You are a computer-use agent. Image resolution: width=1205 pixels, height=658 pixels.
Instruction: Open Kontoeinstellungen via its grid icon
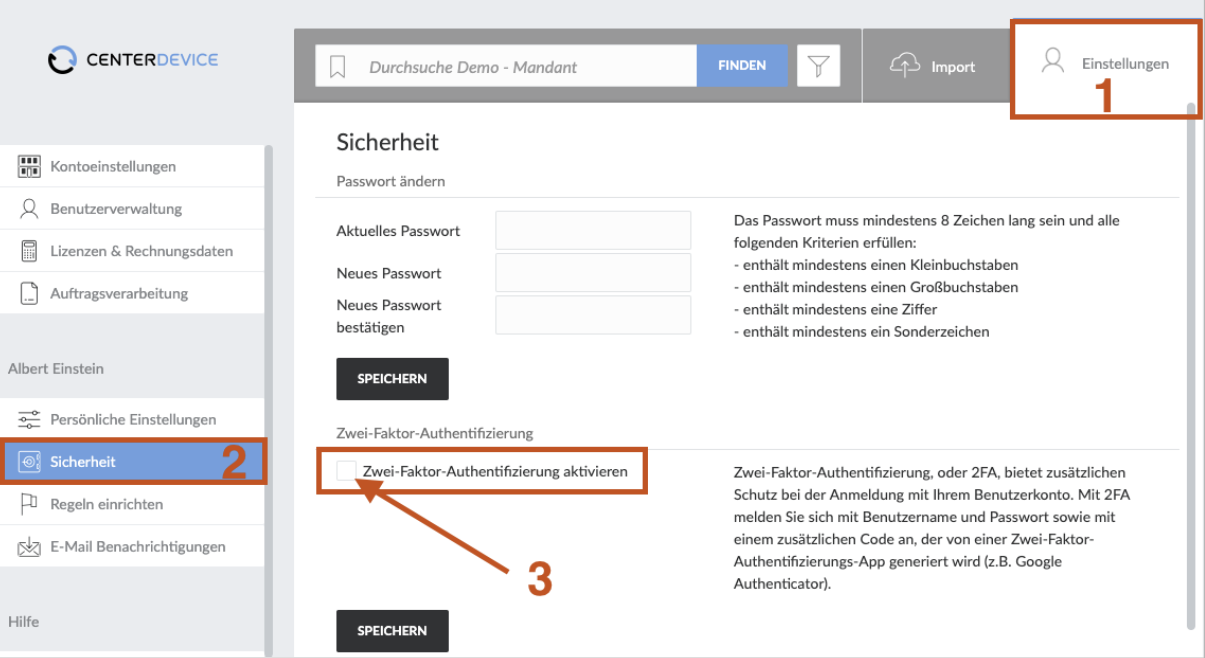[x=29, y=166]
